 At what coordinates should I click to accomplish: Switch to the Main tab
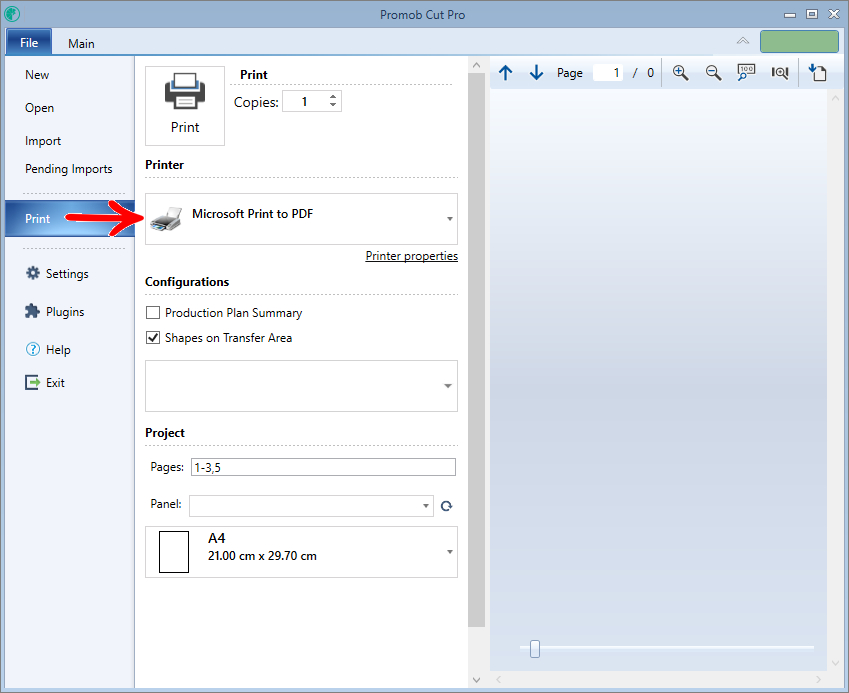[x=81, y=43]
